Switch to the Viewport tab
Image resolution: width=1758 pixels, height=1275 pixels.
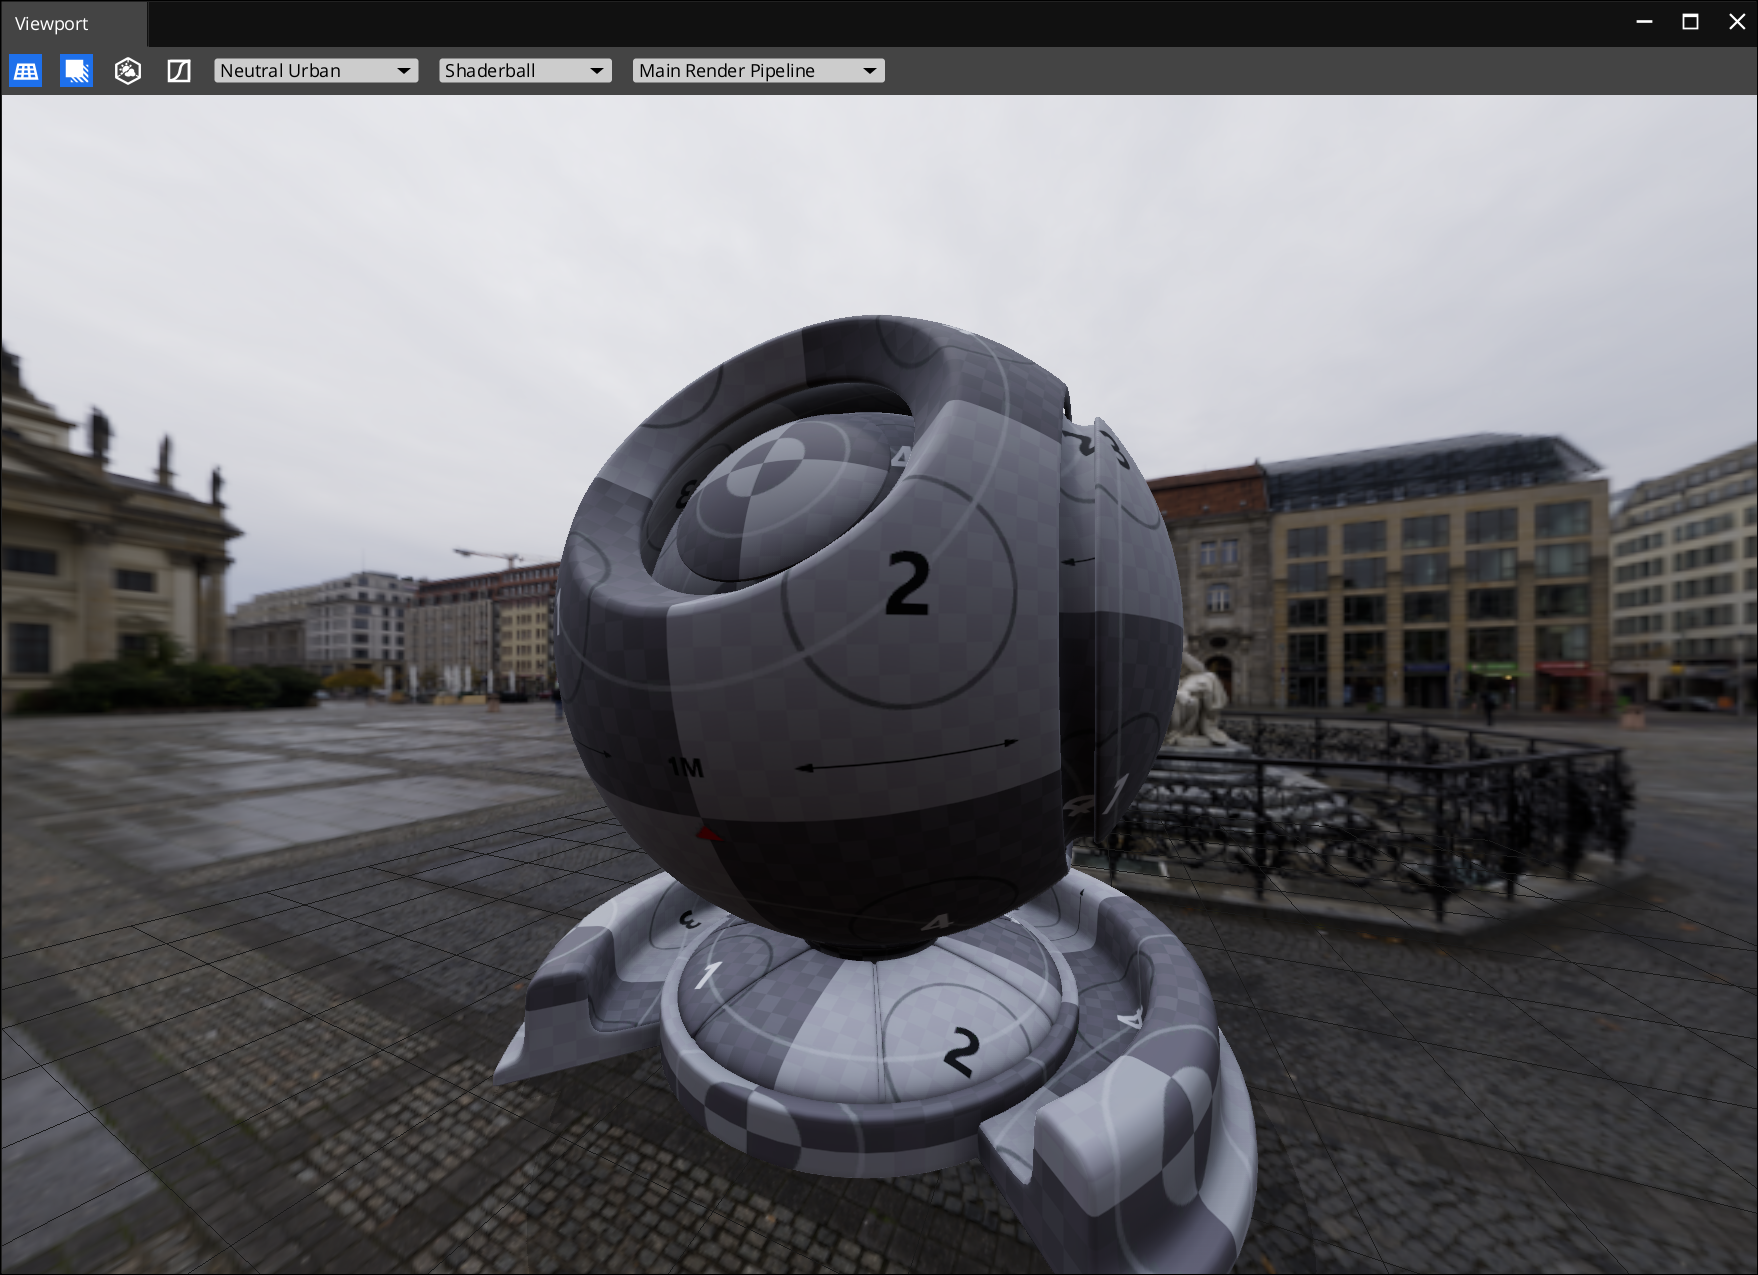51,23
